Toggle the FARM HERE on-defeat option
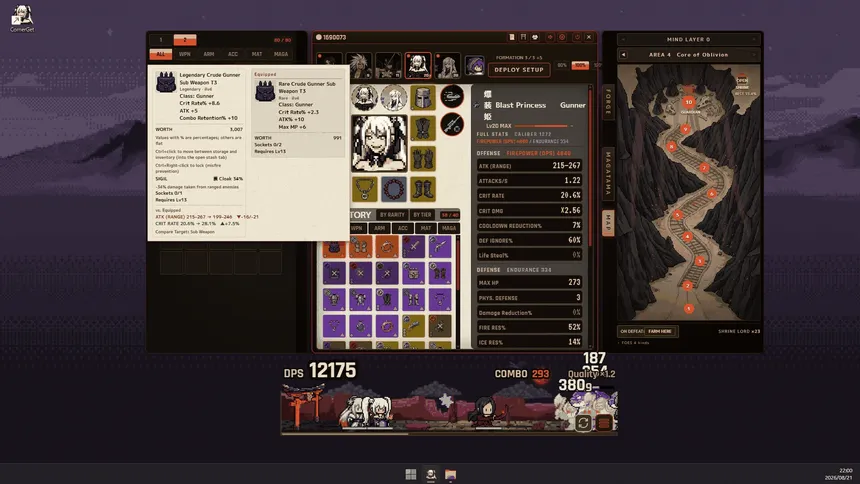The height and width of the screenshot is (484, 860). click(x=660, y=331)
